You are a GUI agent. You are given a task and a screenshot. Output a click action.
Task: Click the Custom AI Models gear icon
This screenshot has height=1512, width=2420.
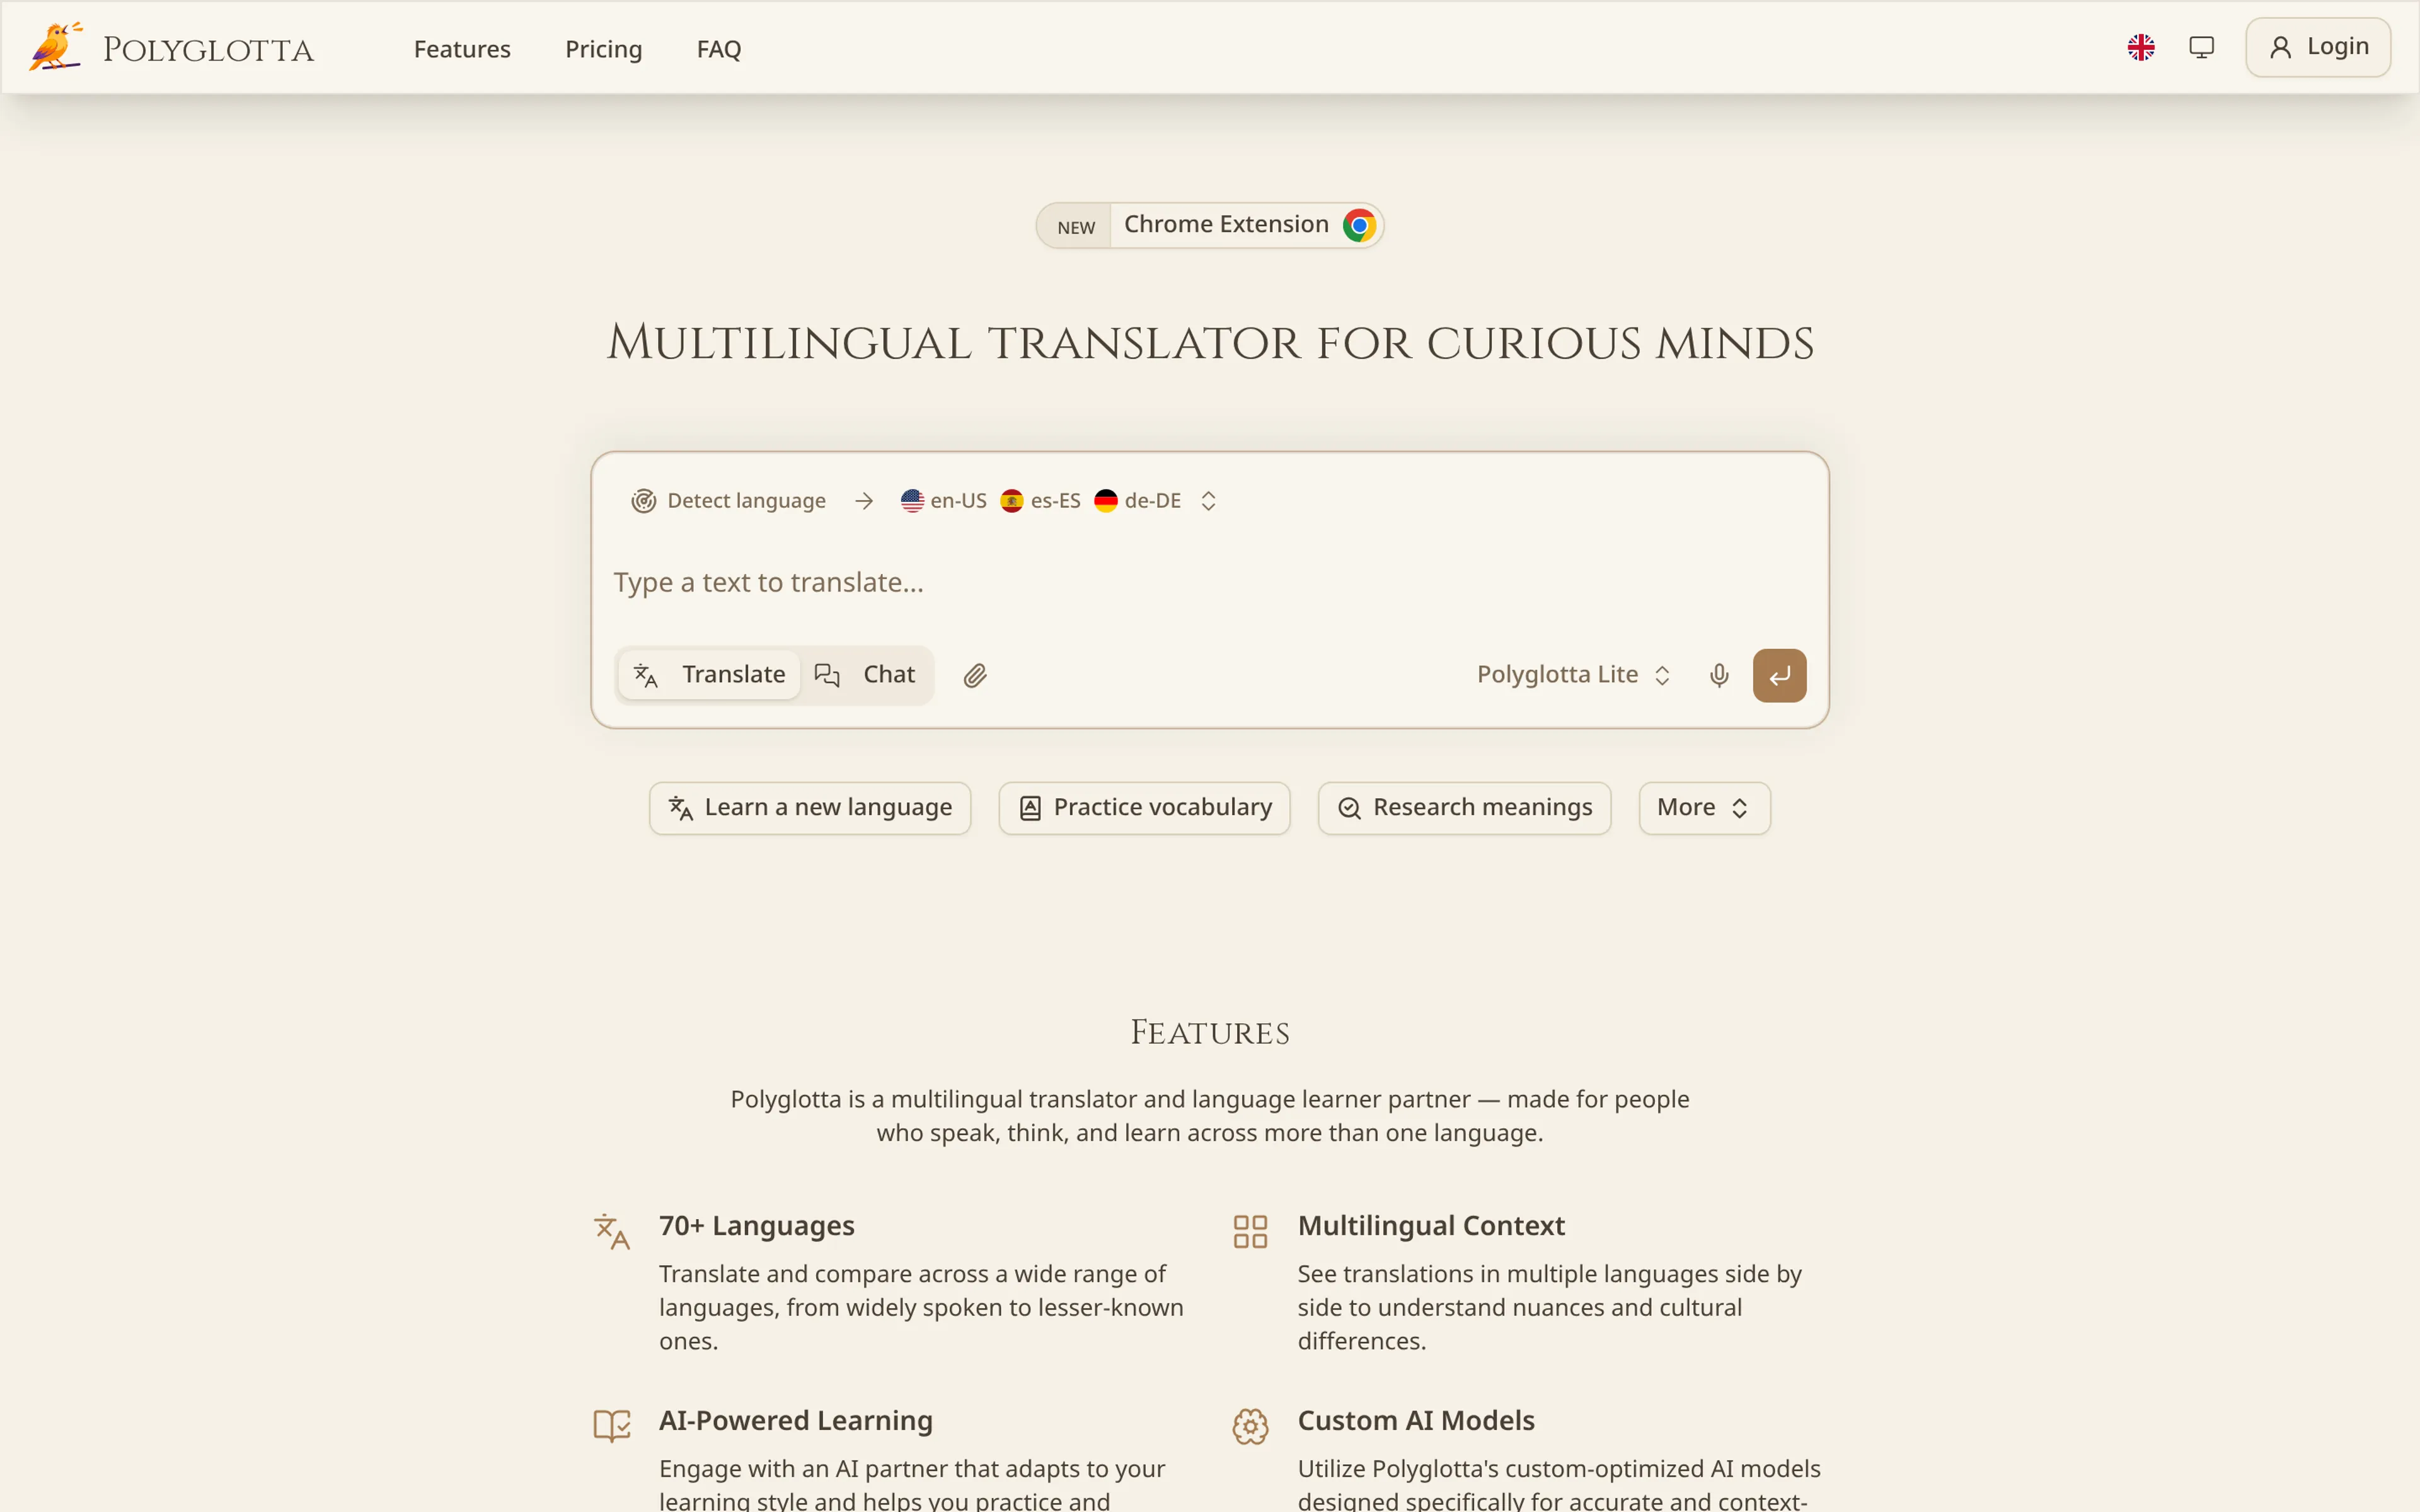coord(1250,1426)
